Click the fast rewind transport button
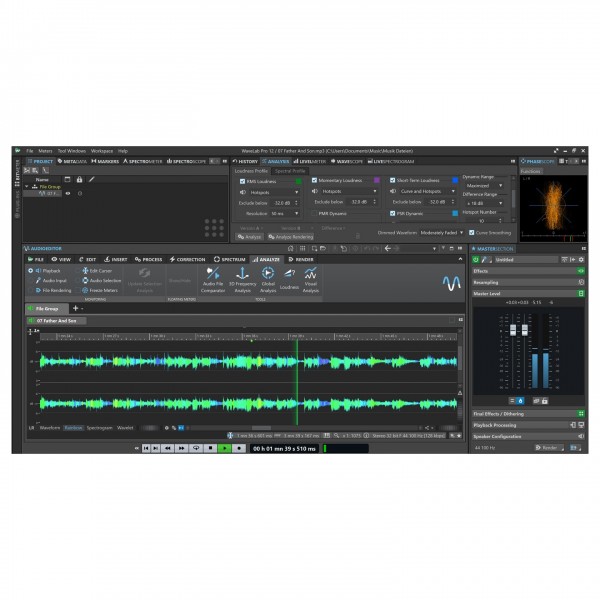Image resolution: width=600 pixels, height=600 pixels. coord(168,448)
